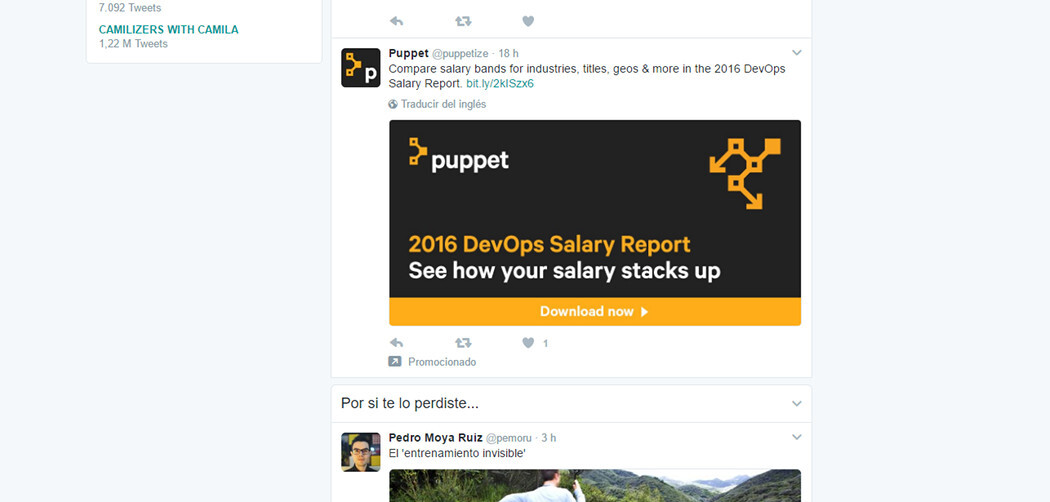Retweet the tweet above the Puppet post
Image resolution: width=1050 pixels, height=502 pixels.
tap(463, 21)
